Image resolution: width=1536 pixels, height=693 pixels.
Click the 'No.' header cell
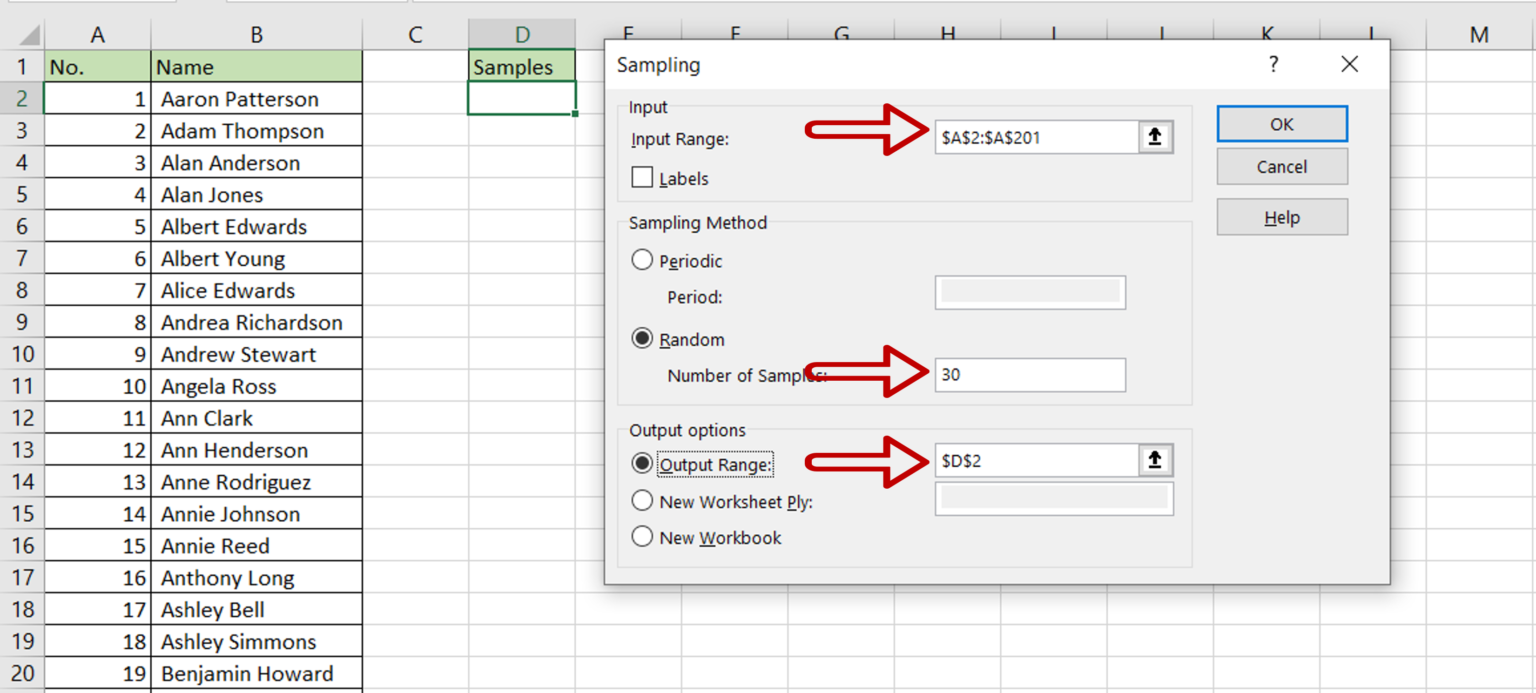[x=97, y=67]
